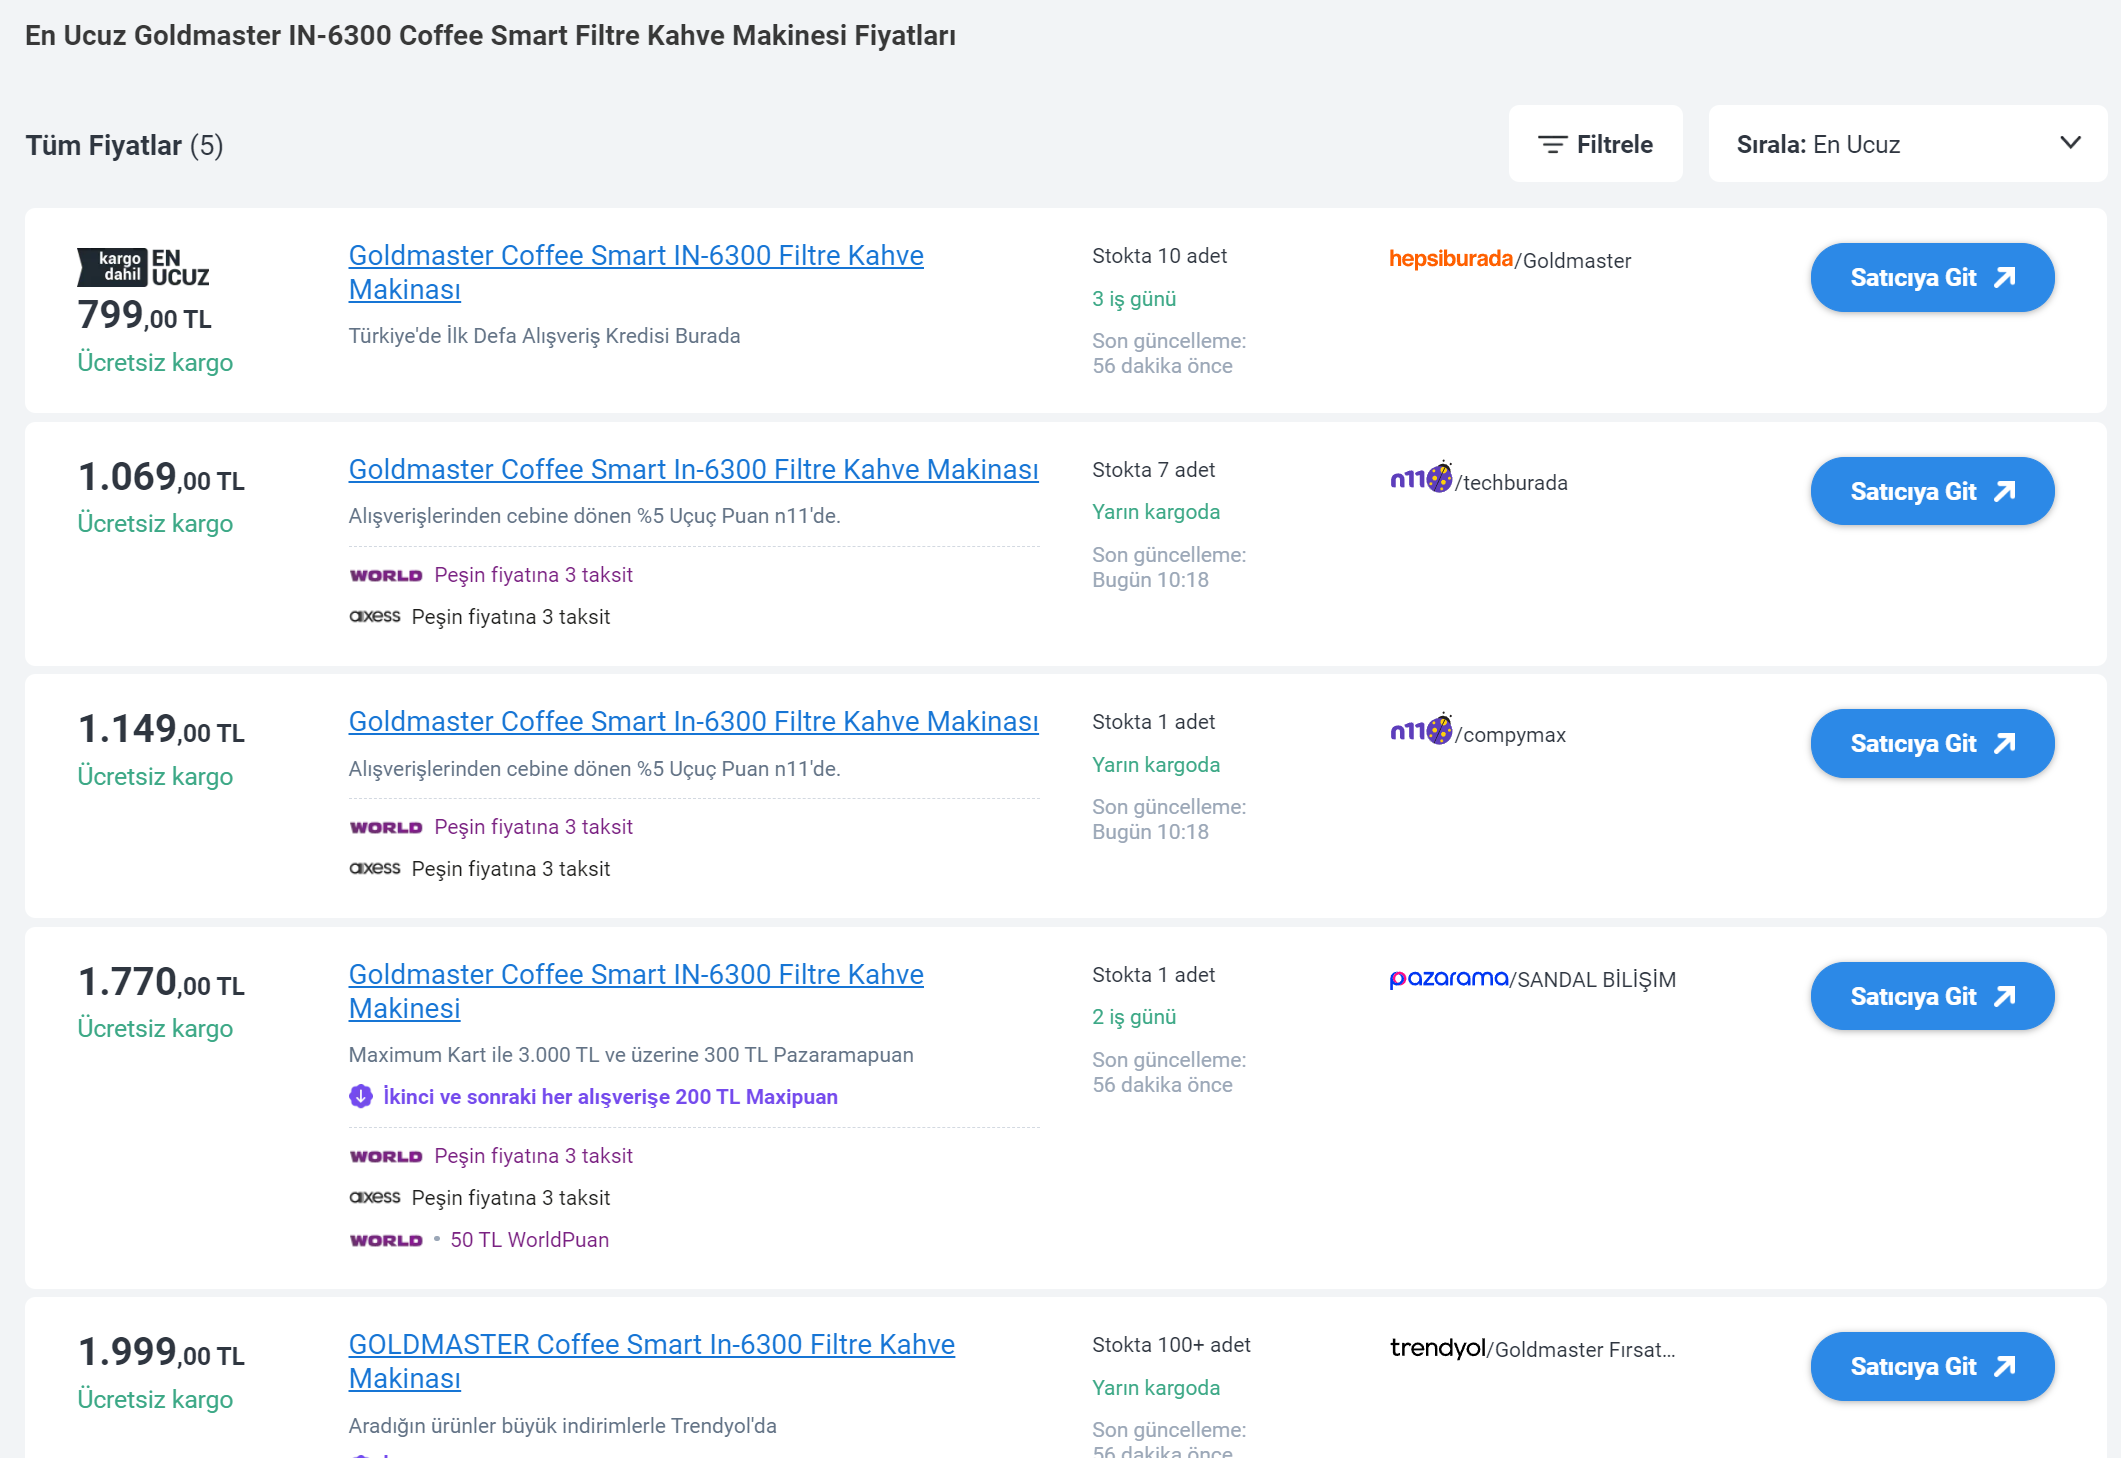Click the Stokta 7 adet text

click(1153, 470)
